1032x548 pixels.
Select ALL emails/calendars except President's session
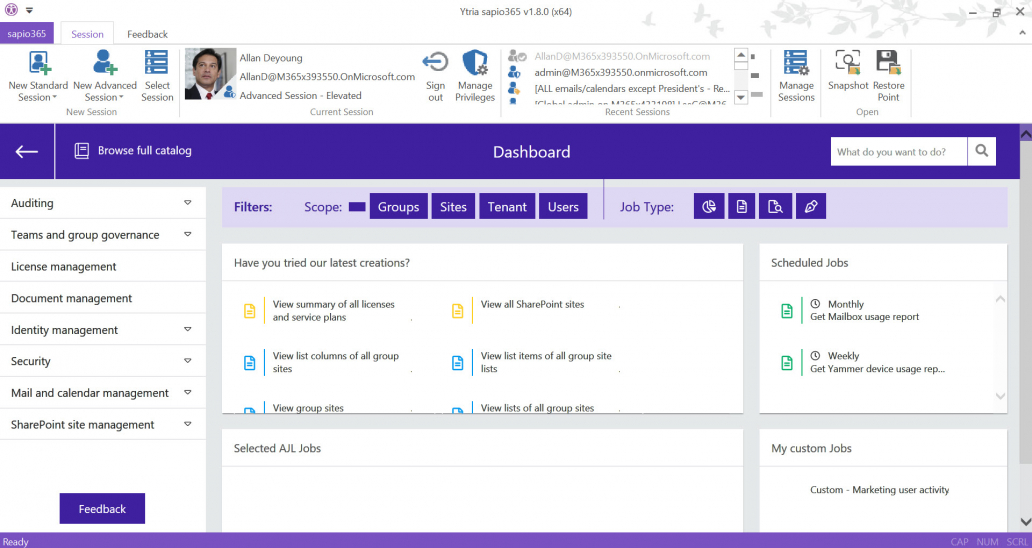tap(632, 88)
